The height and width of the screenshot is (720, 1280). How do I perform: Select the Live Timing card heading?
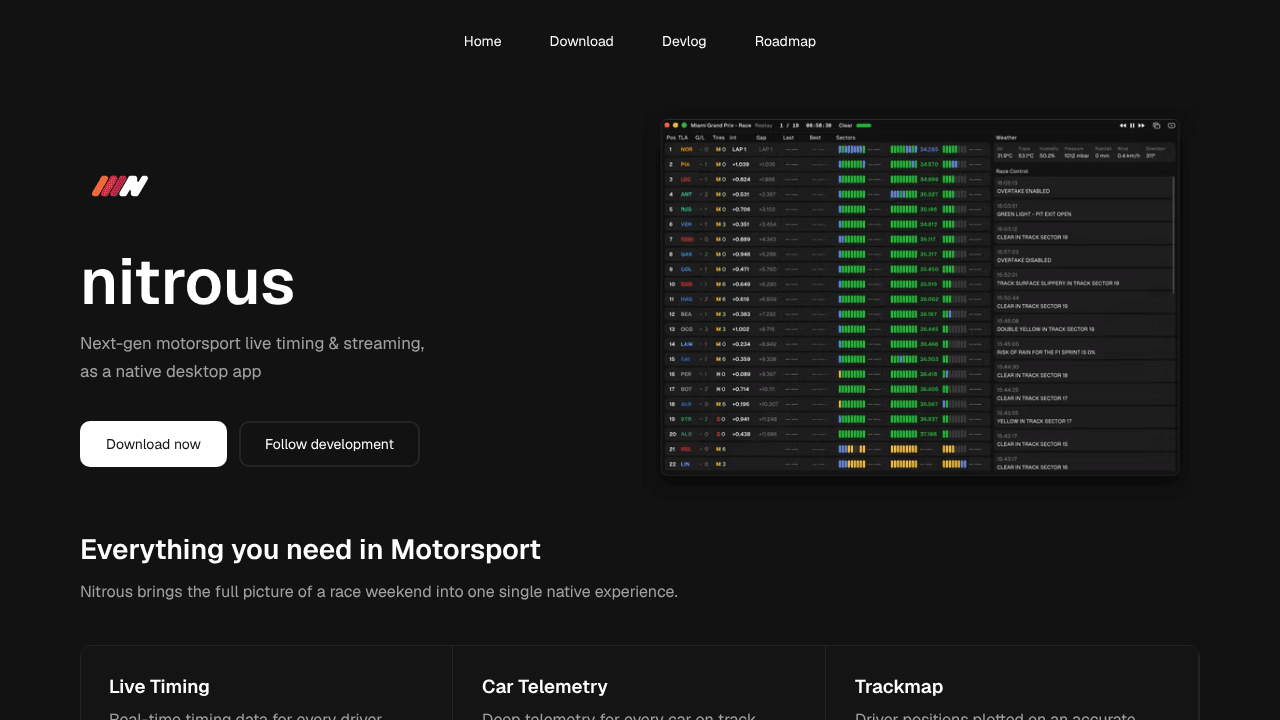click(x=159, y=686)
